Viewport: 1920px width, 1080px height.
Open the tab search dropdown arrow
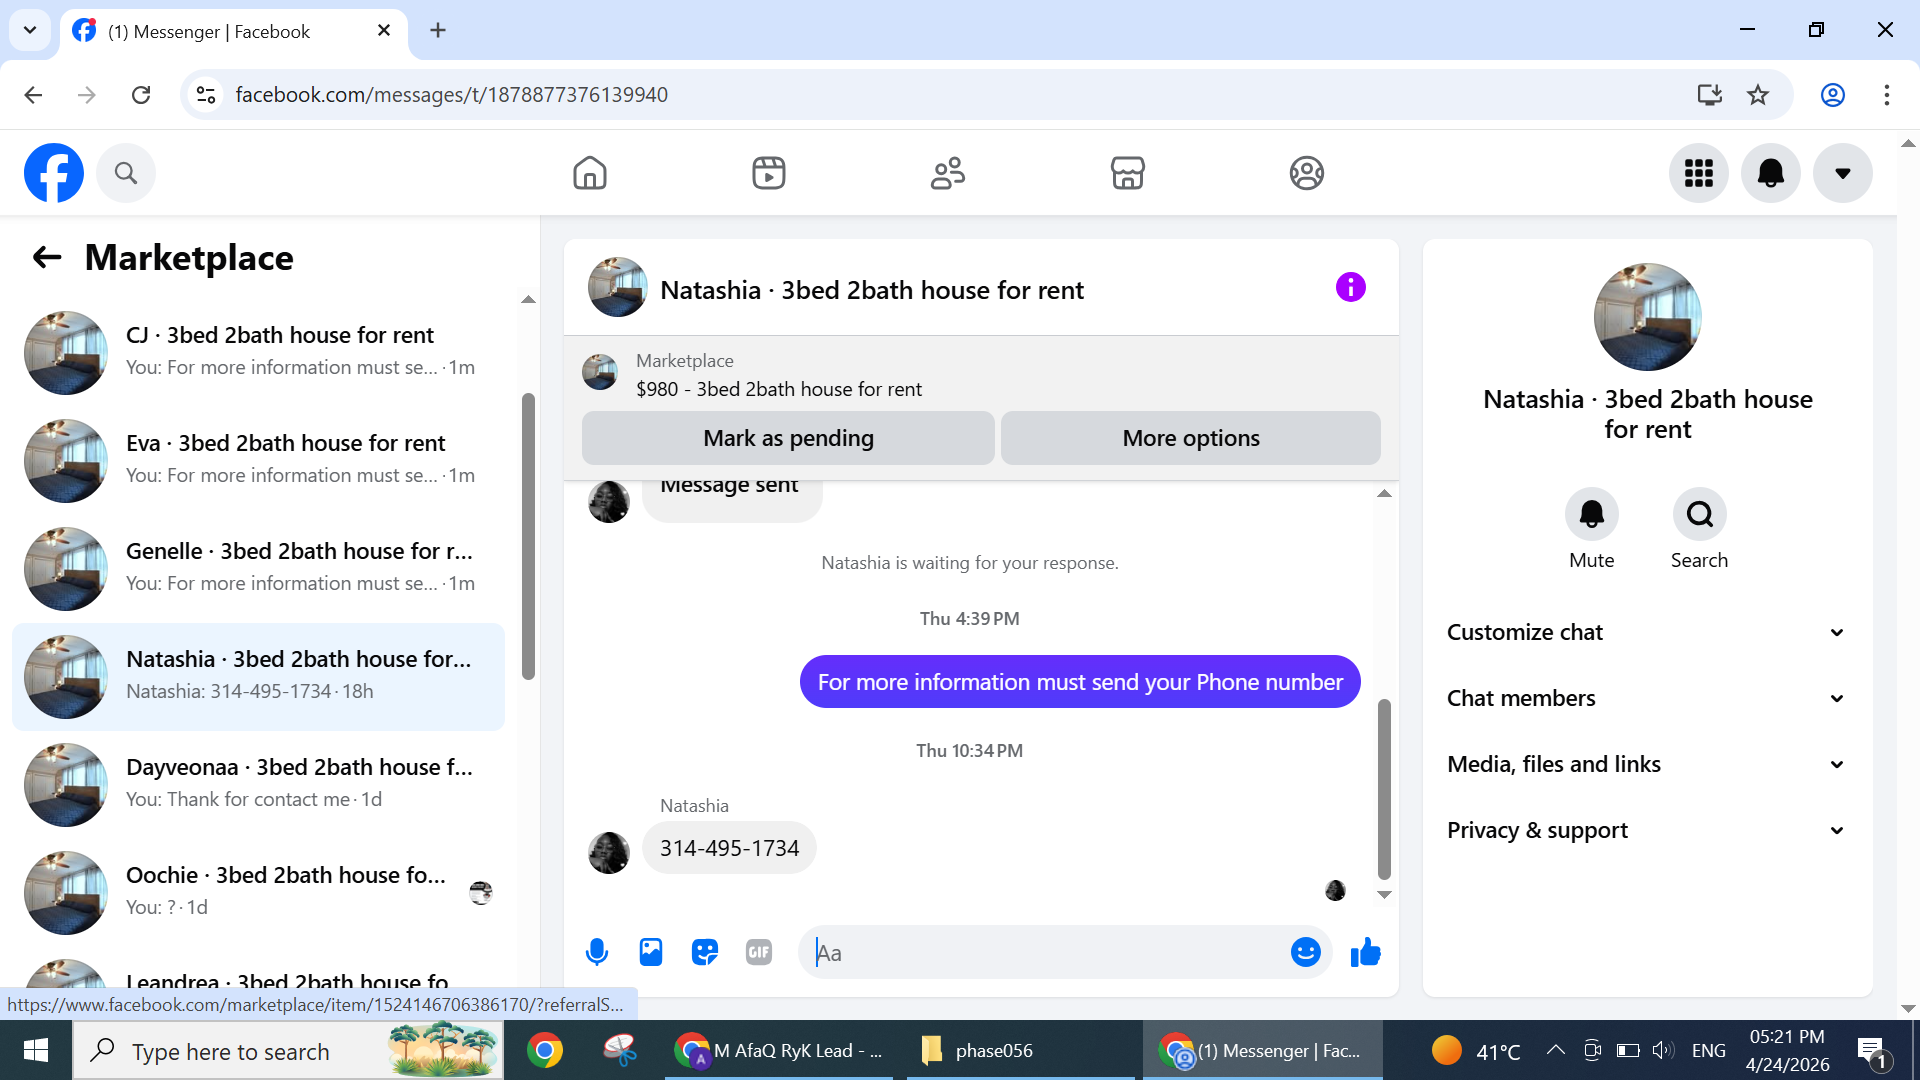30,30
